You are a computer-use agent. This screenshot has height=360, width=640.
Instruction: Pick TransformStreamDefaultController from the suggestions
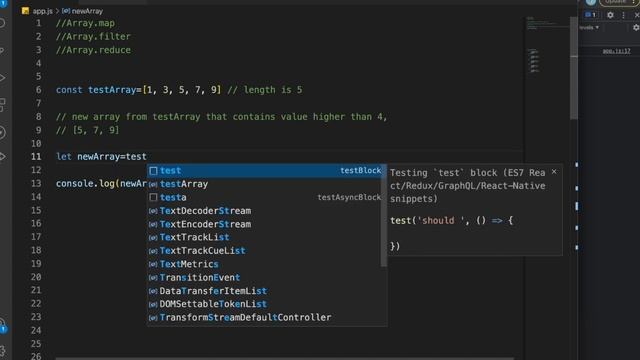pyautogui.click(x=264, y=317)
